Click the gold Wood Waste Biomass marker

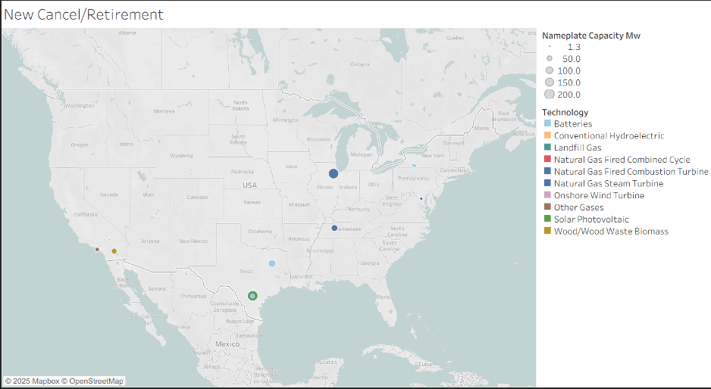(114, 251)
